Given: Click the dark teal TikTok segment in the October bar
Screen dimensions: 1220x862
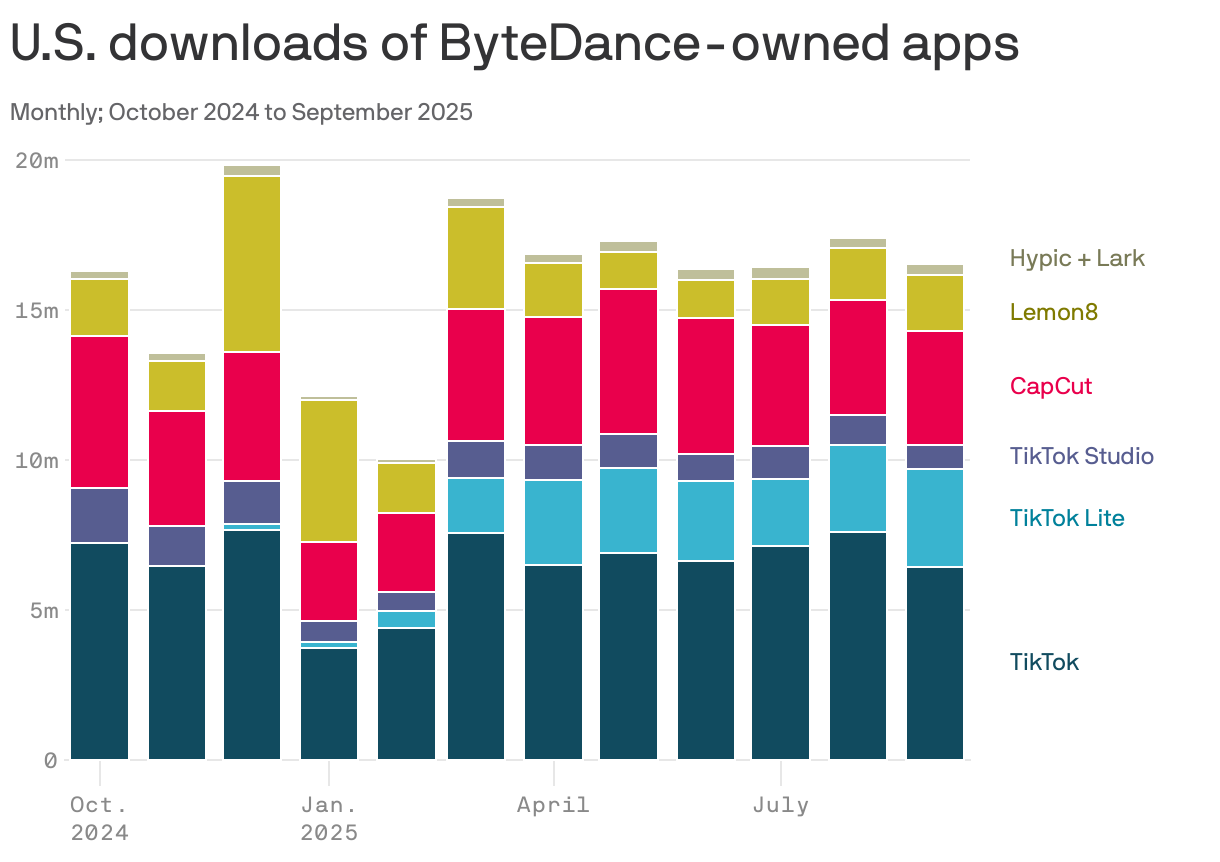Looking at the screenshot, I should [x=97, y=650].
